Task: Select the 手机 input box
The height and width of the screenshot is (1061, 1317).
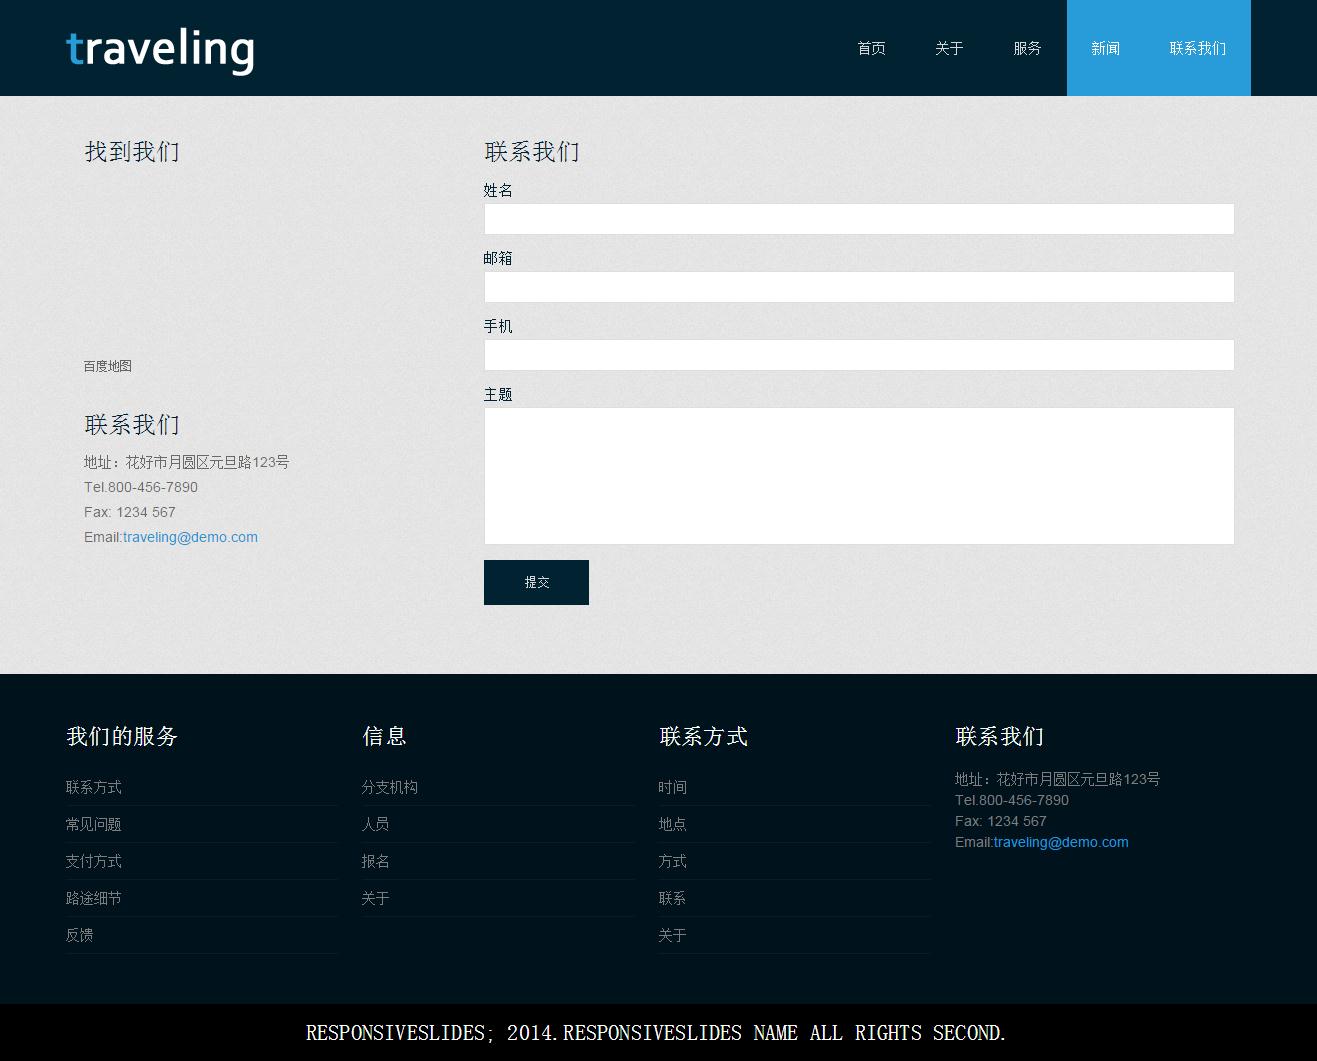Action: (858, 355)
